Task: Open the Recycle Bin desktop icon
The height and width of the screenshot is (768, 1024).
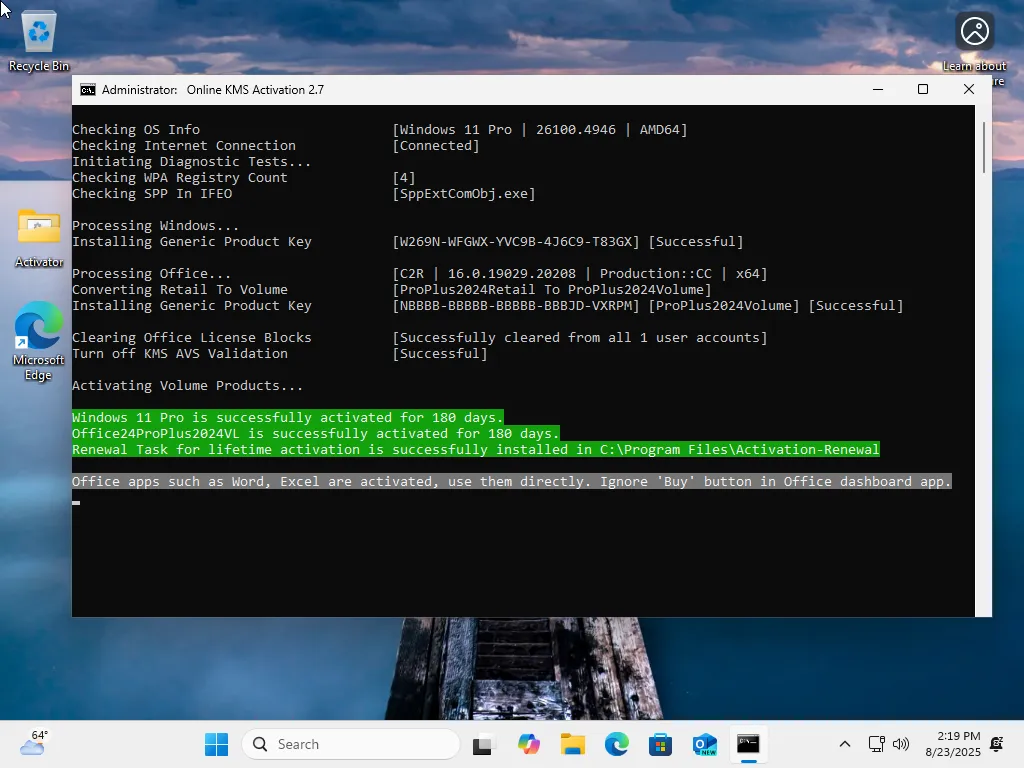Action: click(39, 42)
